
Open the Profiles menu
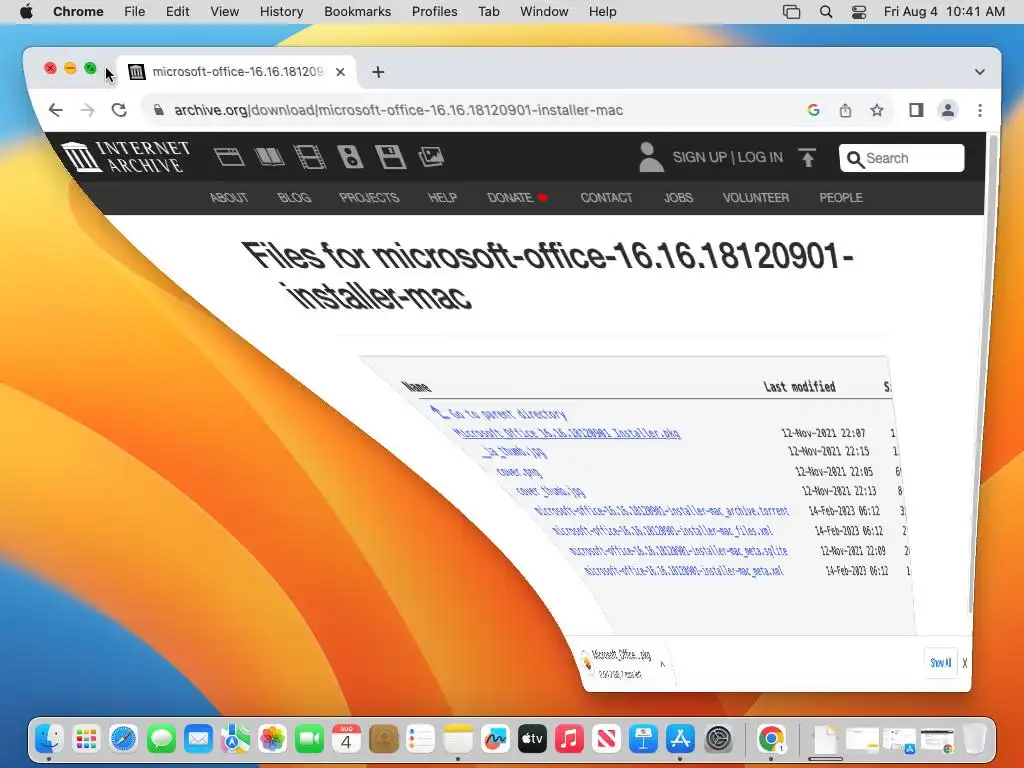(434, 12)
